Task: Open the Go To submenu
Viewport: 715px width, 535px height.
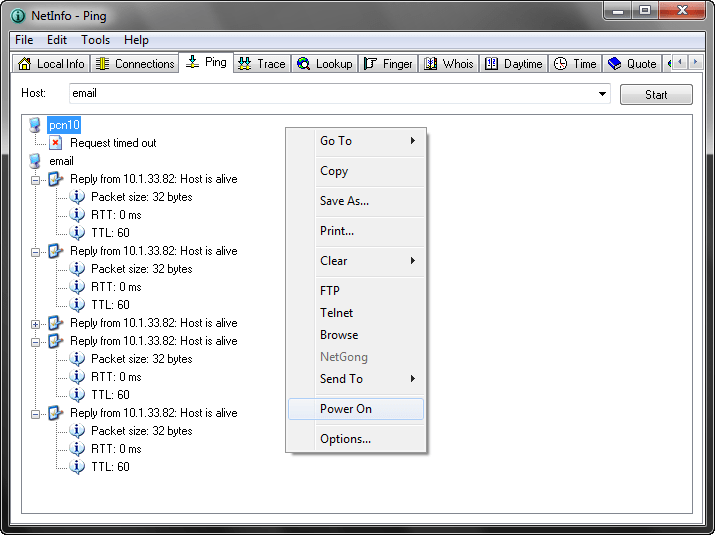Action: [356, 141]
